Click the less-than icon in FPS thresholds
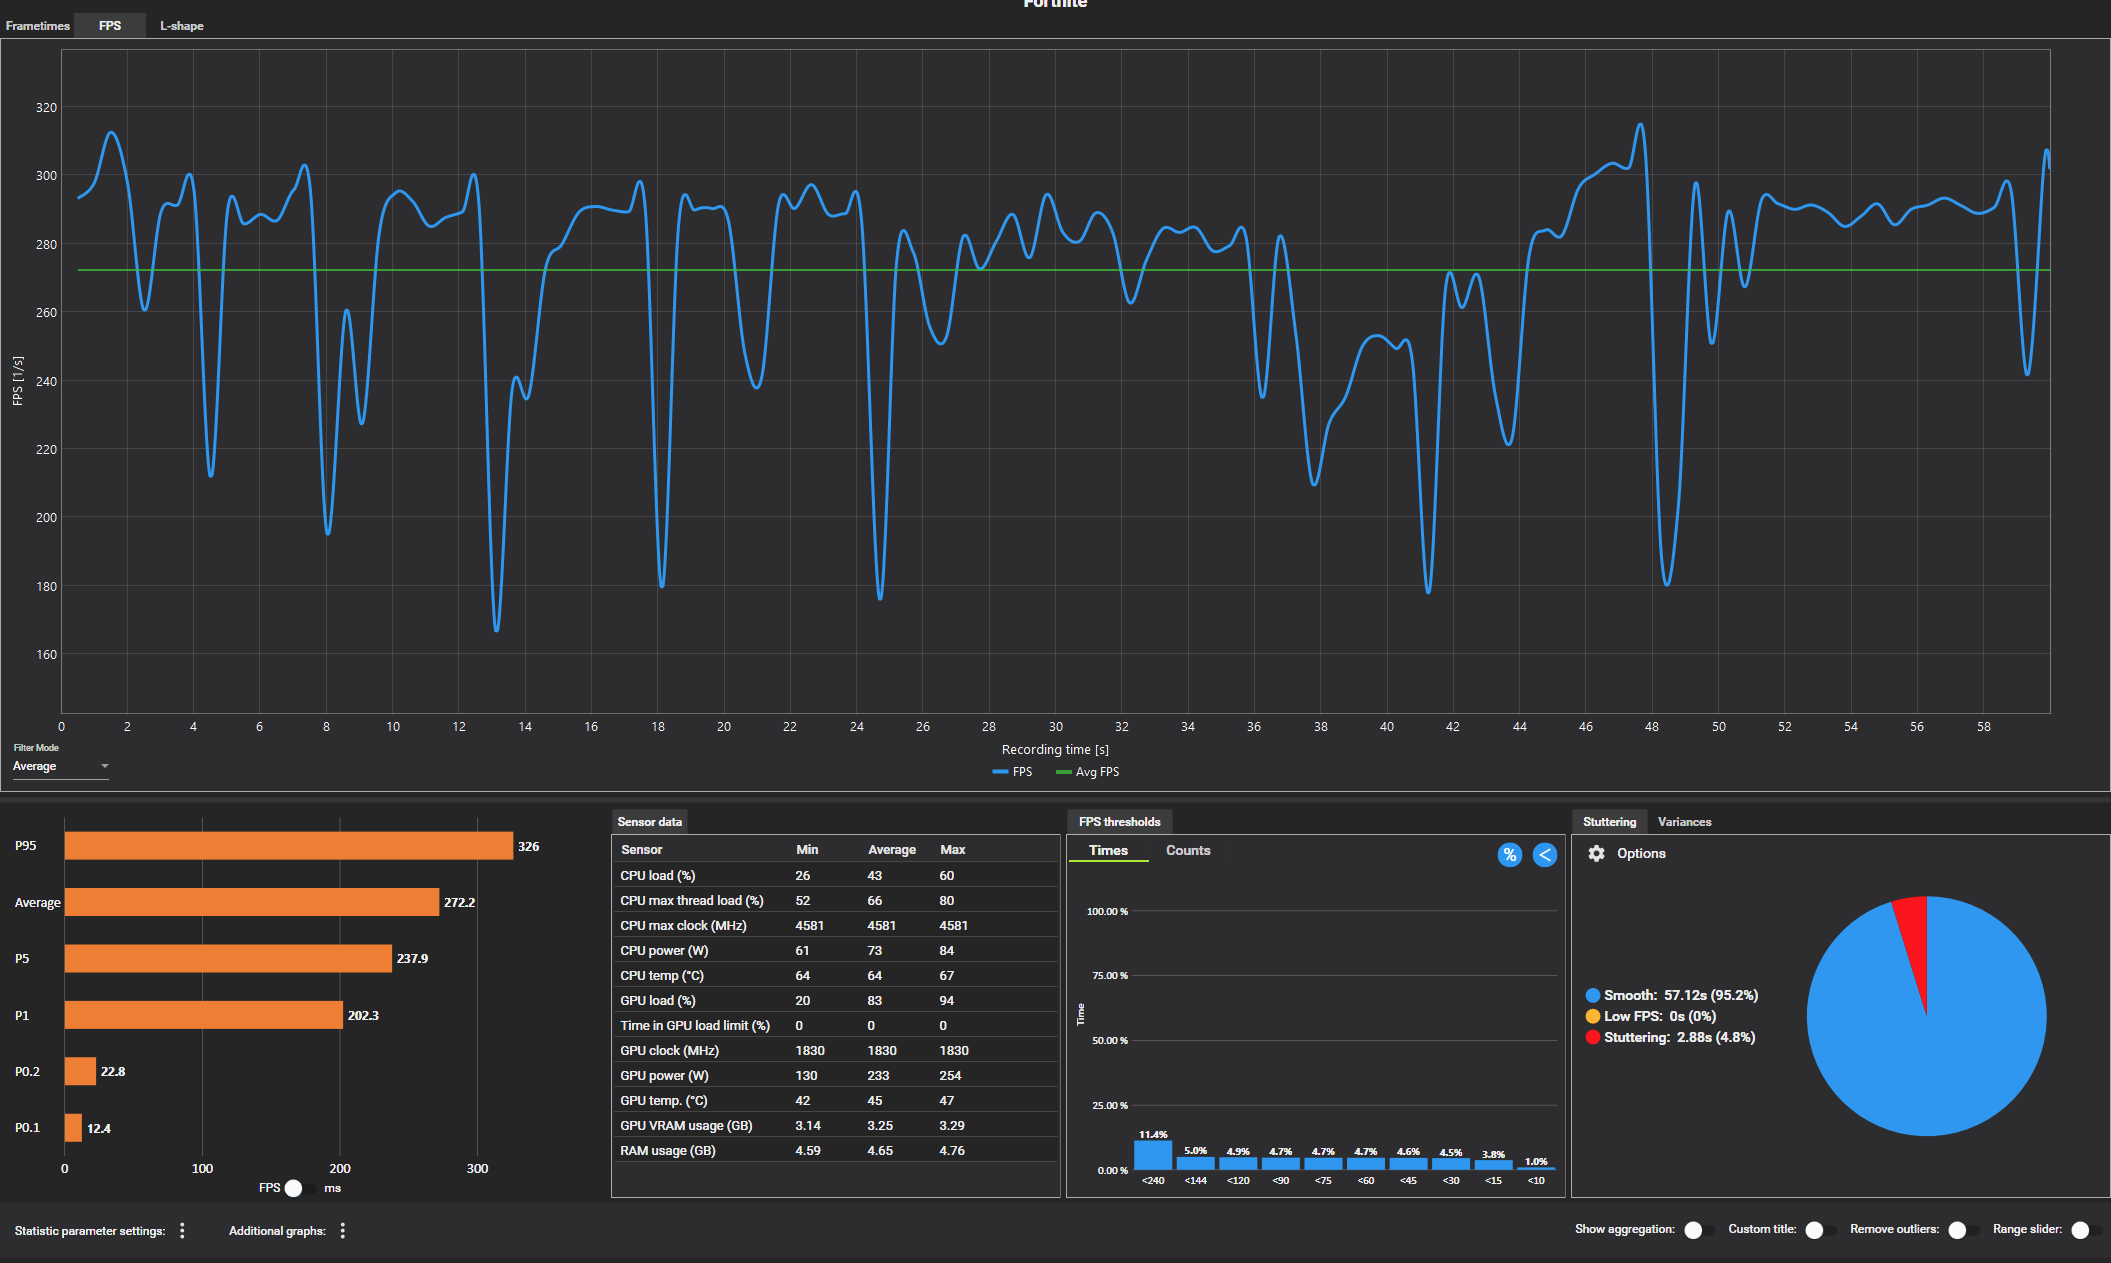The width and height of the screenshot is (2111, 1263). coord(1544,855)
